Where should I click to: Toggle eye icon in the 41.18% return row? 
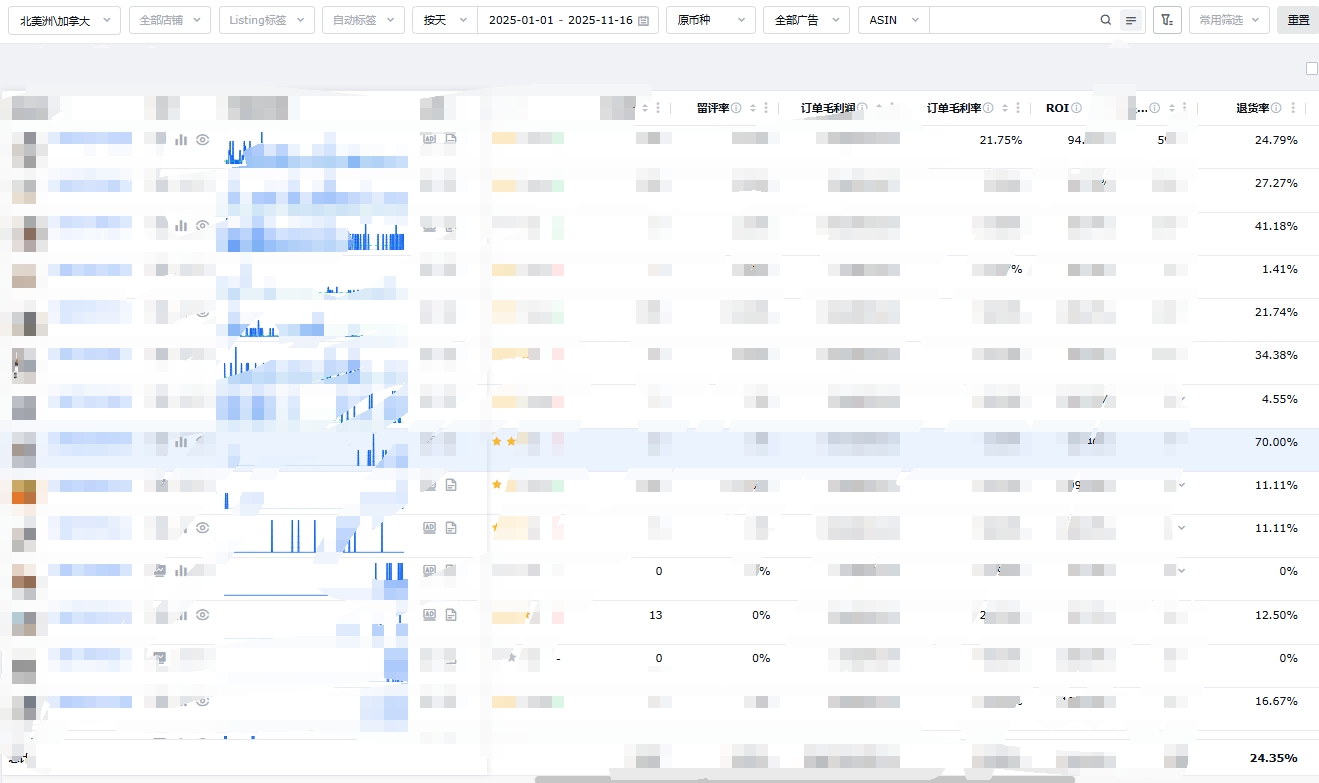(x=202, y=226)
